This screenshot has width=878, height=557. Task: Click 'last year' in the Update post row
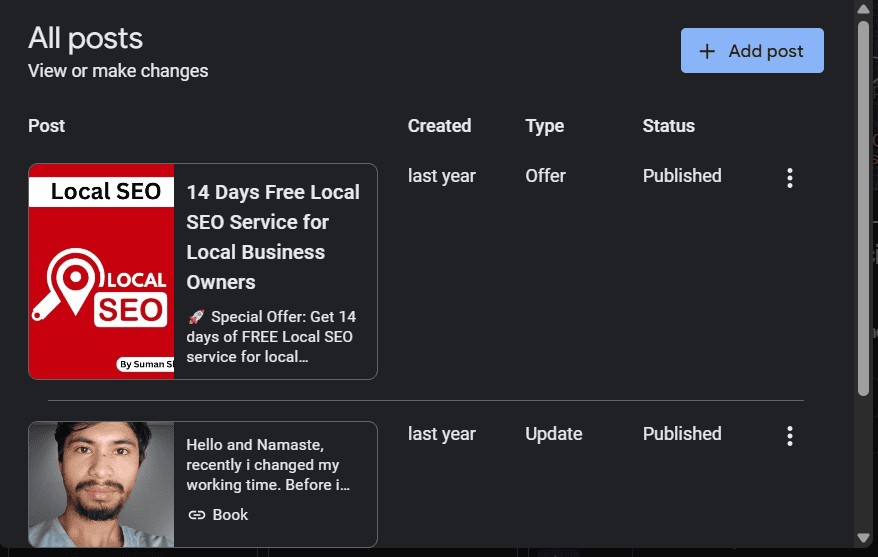[442, 434]
